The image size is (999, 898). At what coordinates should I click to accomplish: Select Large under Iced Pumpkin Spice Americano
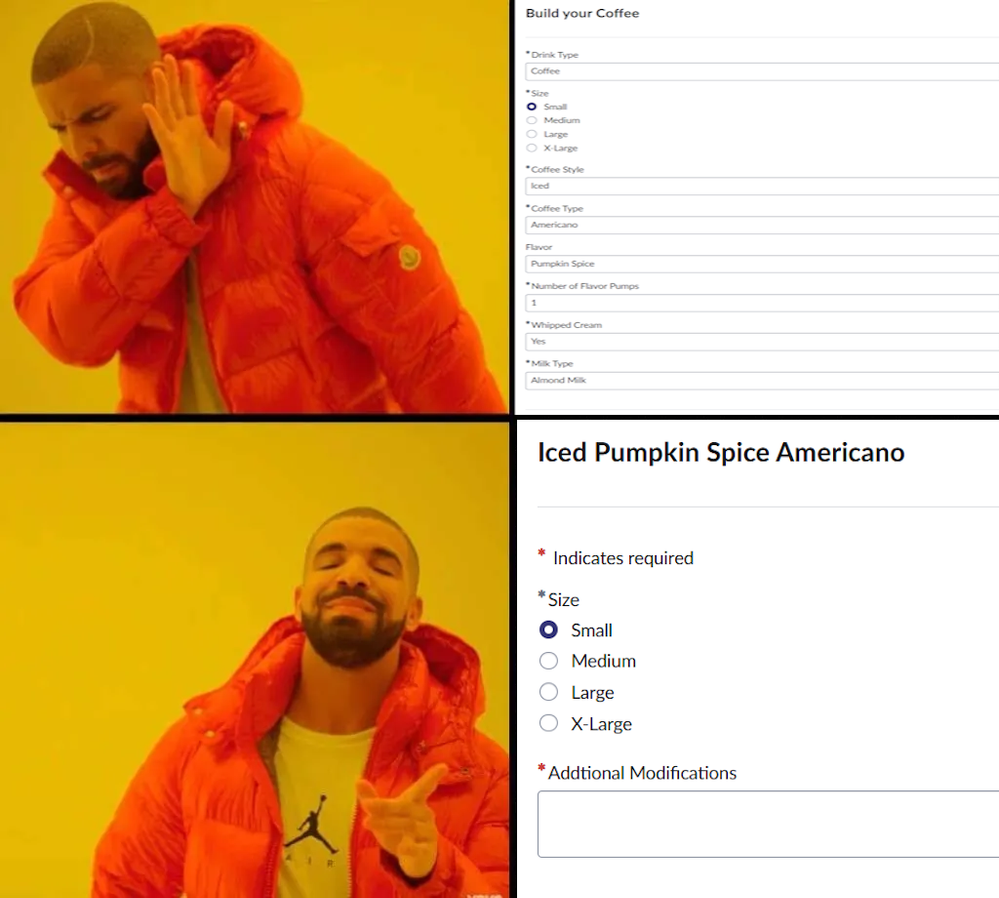pos(549,692)
